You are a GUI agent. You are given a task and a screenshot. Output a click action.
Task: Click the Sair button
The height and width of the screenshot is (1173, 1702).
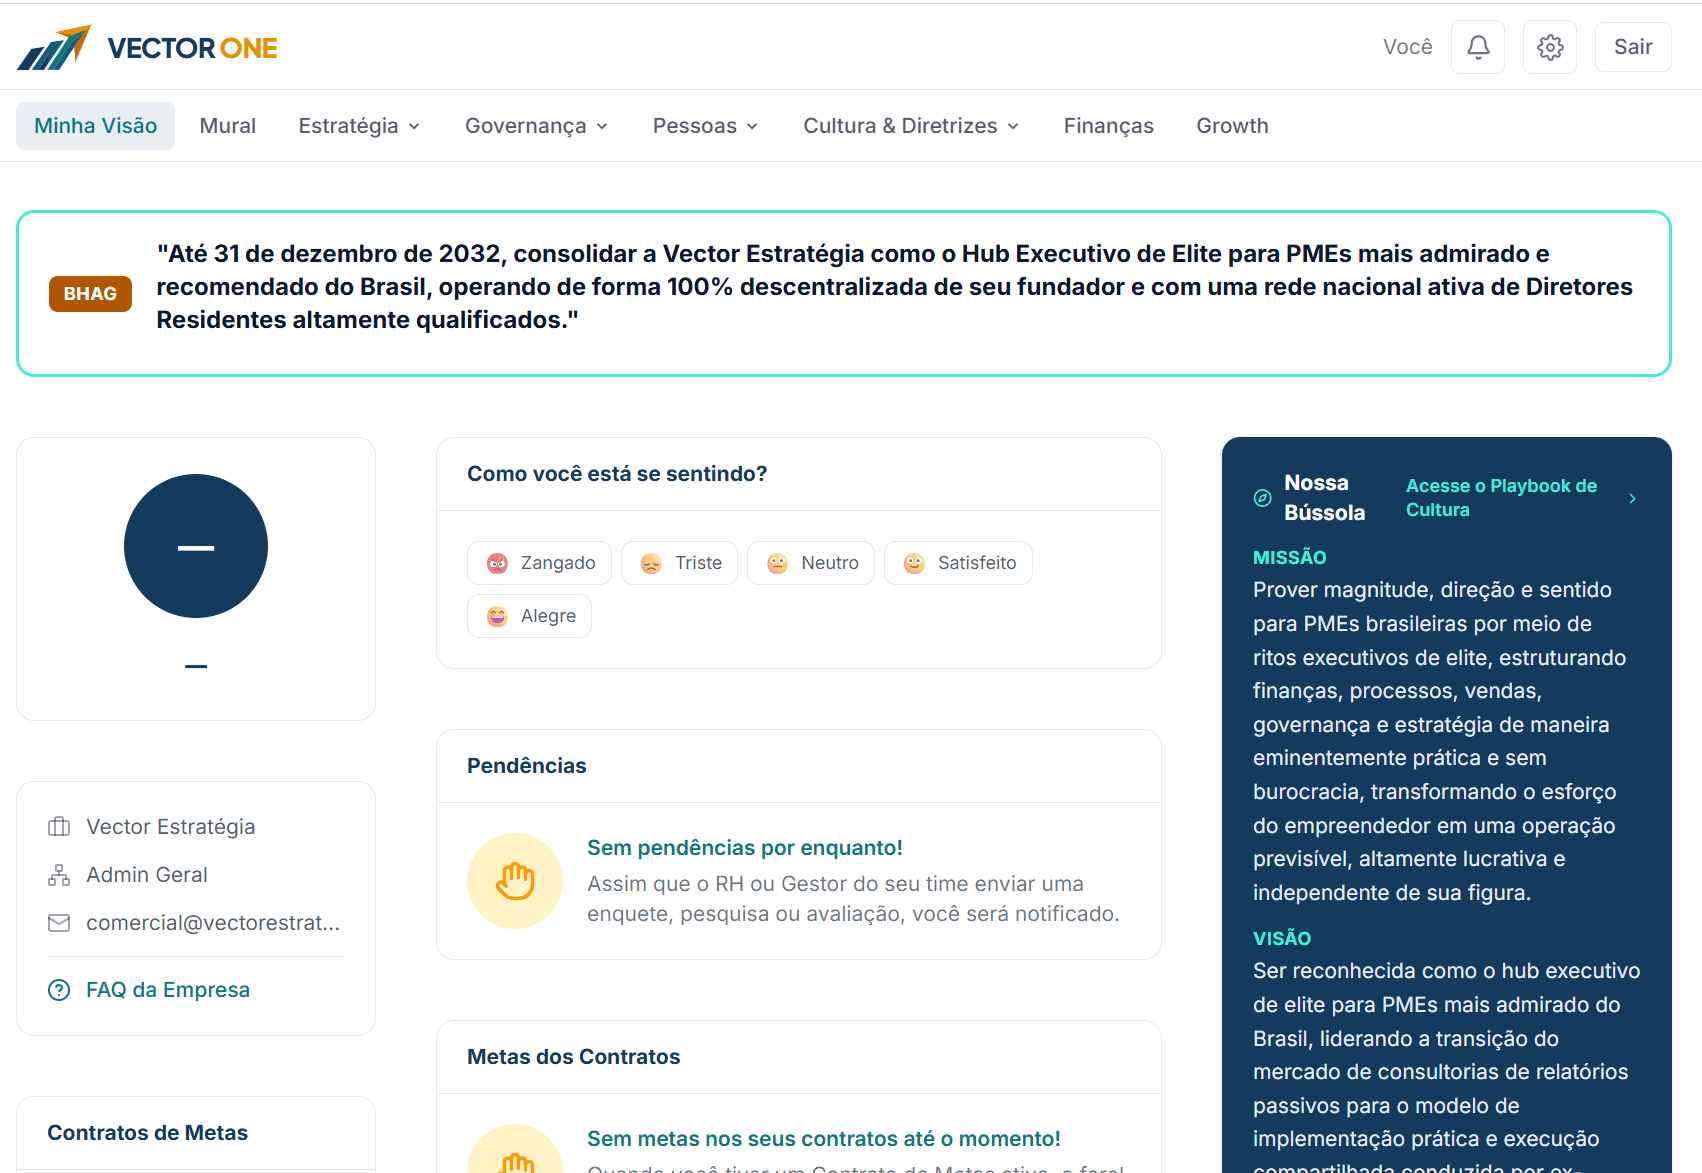click(x=1633, y=47)
